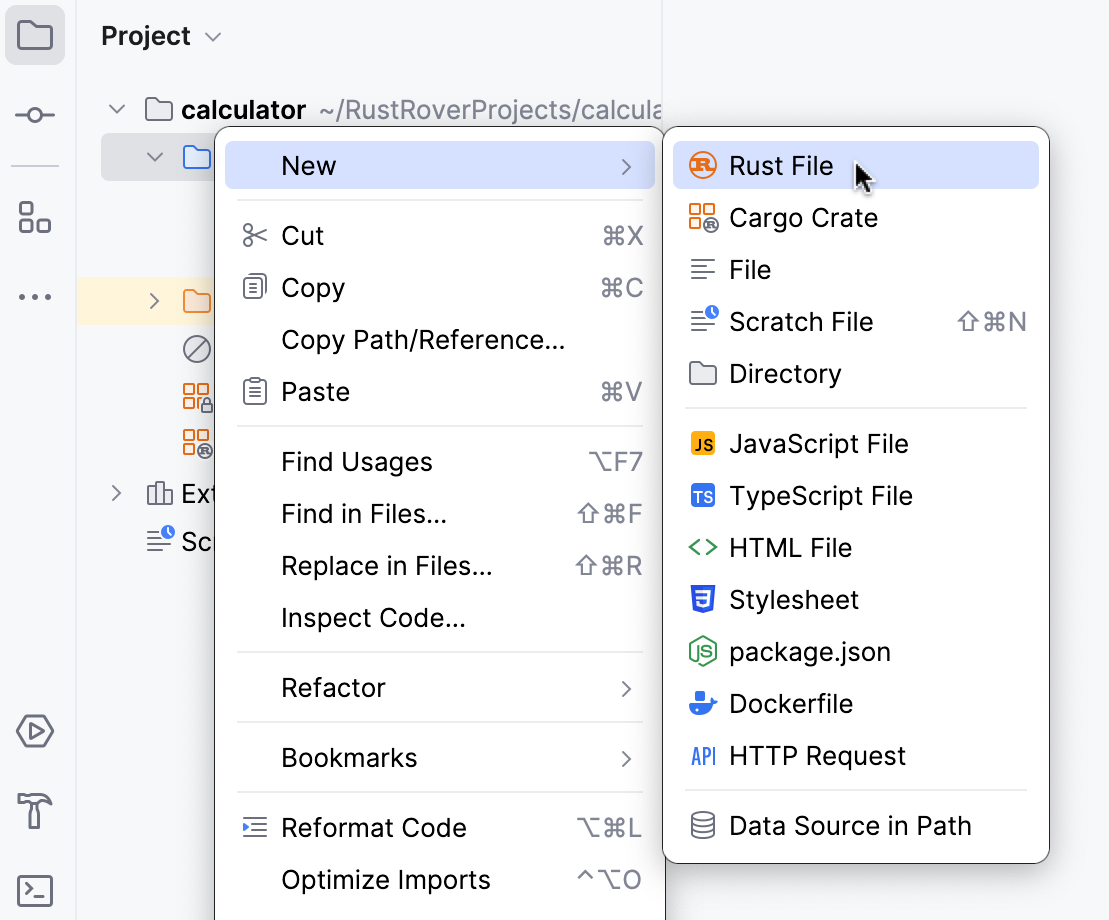Select the Cargo.toml file icon in tree
This screenshot has width=1109, height=920.
click(x=197, y=443)
